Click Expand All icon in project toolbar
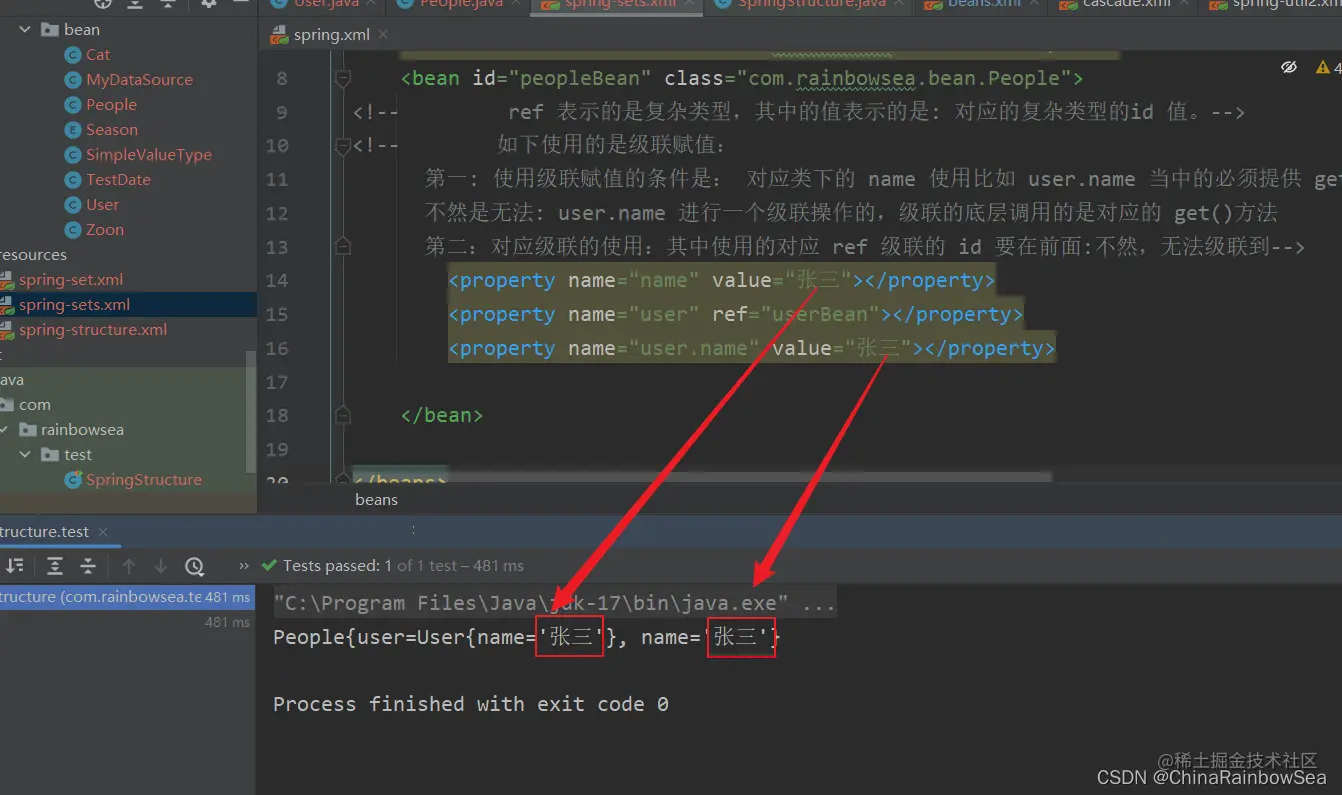Viewport: 1342px width, 795px height. click(x=133, y=4)
